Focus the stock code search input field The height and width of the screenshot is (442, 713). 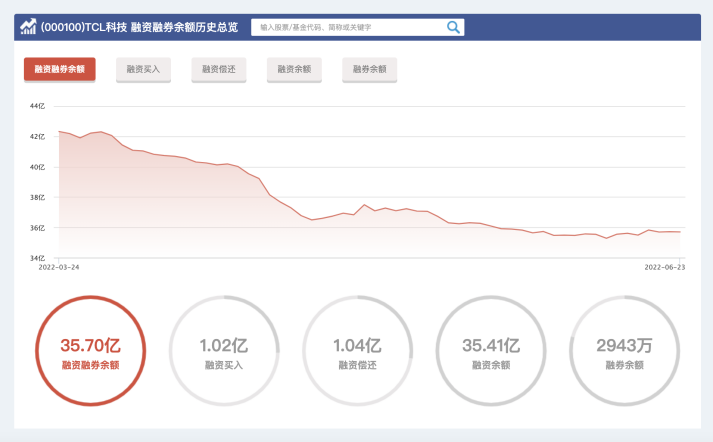tap(350, 27)
